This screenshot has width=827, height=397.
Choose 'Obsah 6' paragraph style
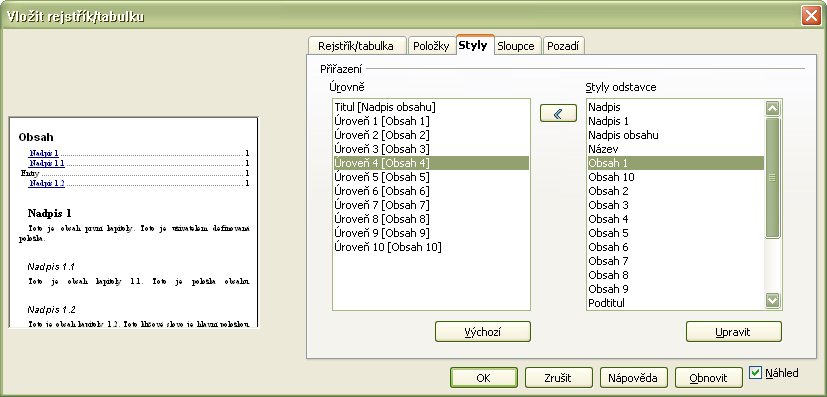pyautogui.click(x=676, y=247)
